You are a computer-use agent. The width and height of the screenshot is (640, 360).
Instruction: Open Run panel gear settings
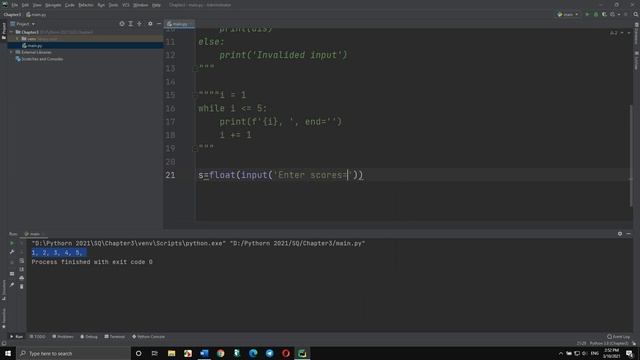tap(620, 234)
